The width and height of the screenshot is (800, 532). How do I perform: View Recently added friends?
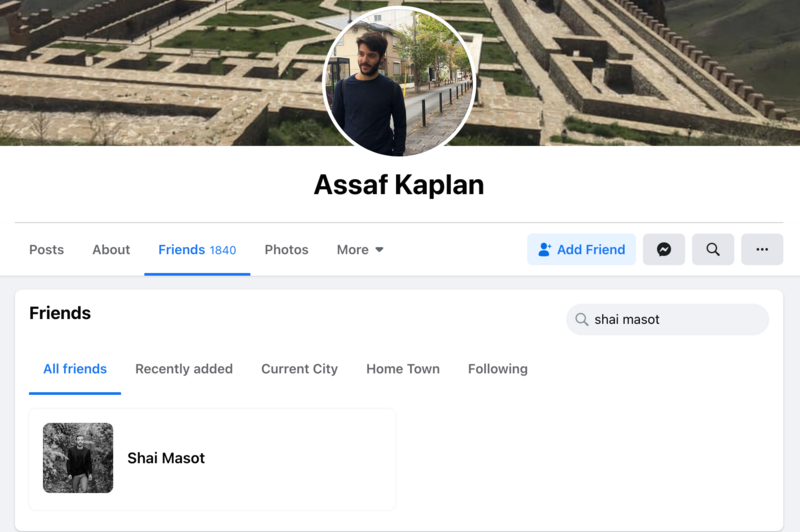pos(184,369)
